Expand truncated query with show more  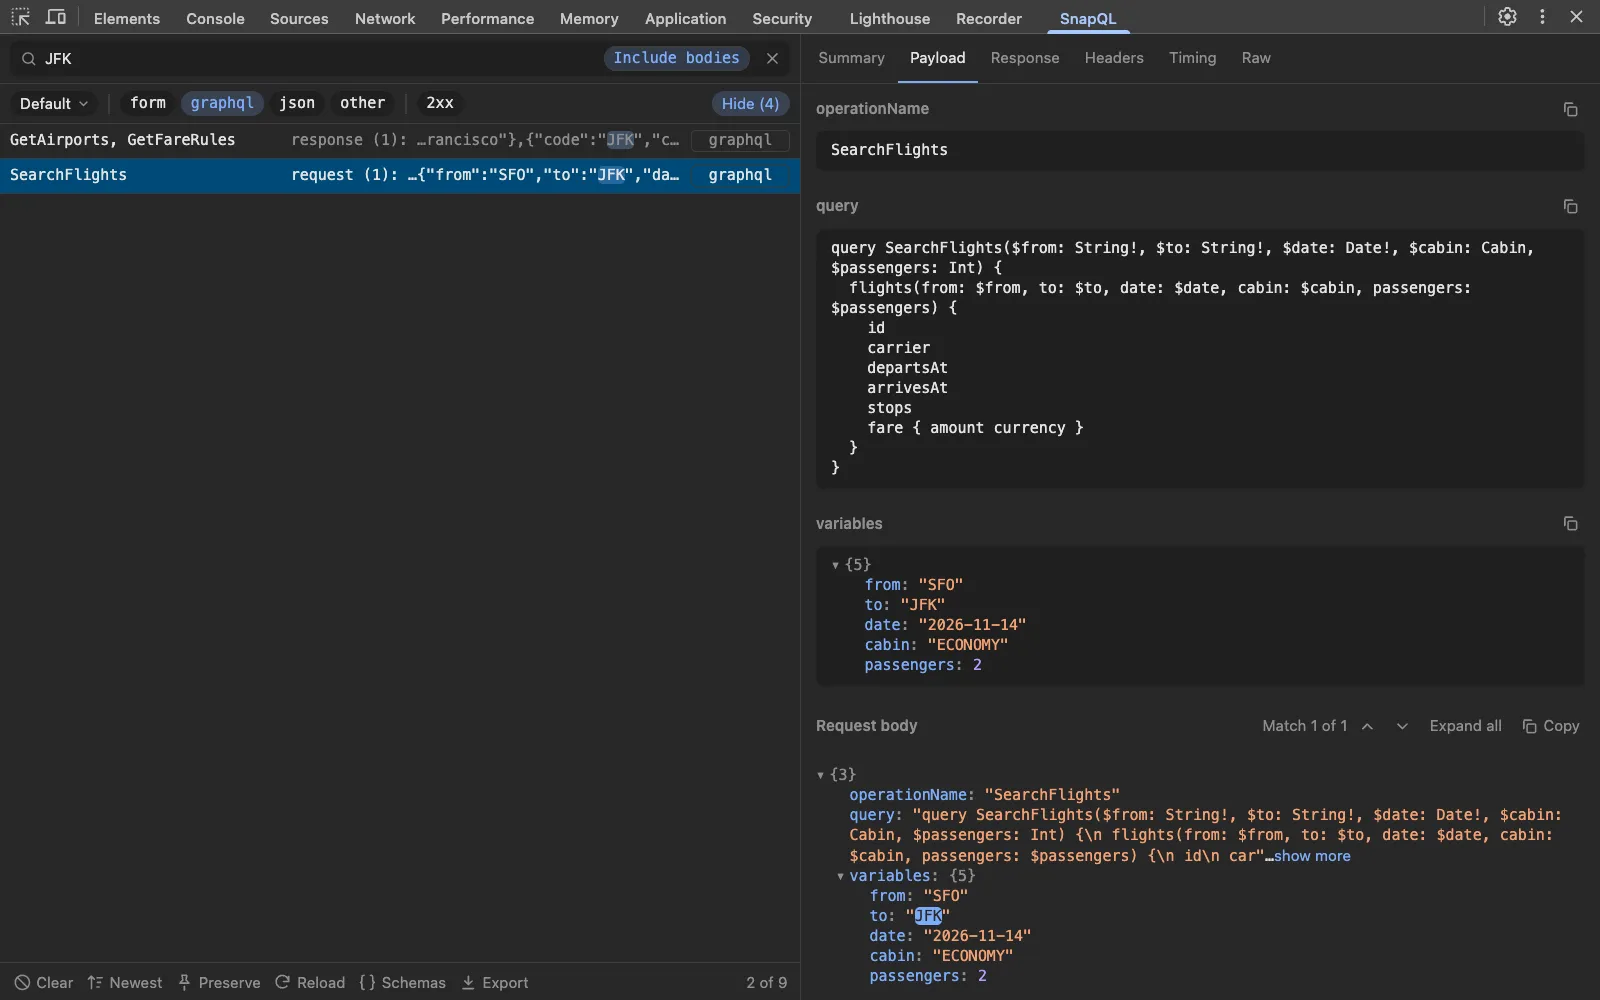coord(1312,856)
